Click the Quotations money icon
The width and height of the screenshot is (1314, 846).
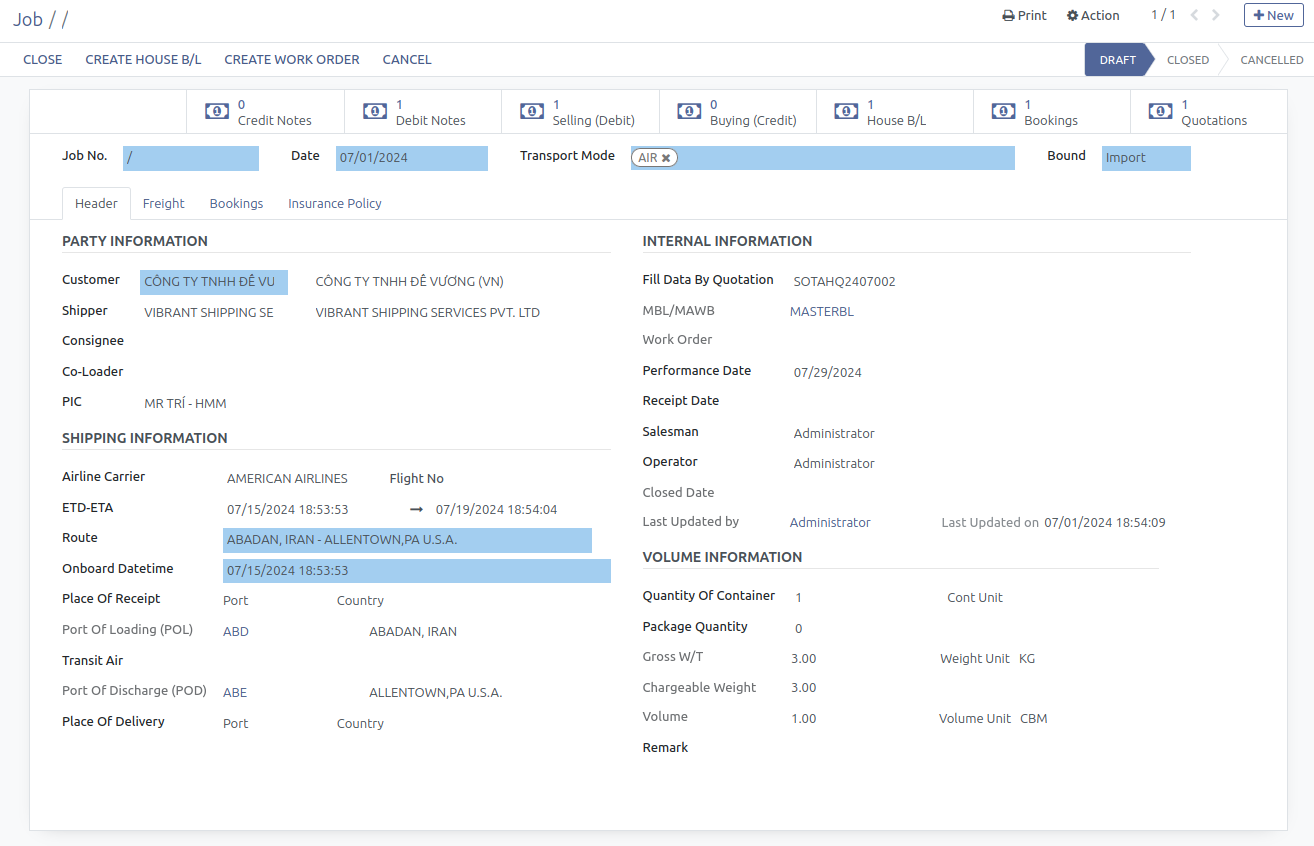(1160, 111)
